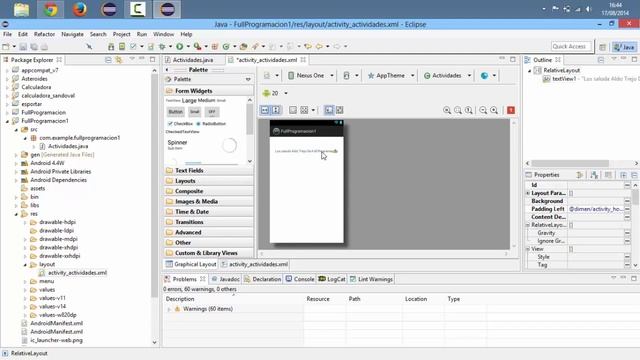Image resolution: width=640 pixels, height=360 pixels.
Task: Click Firefox icon in Windows taskbar
Action: (x=80, y=9)
